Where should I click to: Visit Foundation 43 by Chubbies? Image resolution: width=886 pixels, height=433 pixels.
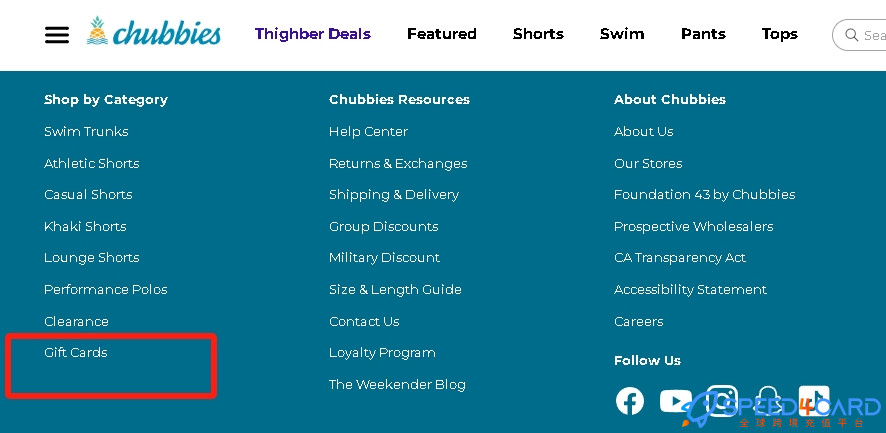(x=705, y=194)
